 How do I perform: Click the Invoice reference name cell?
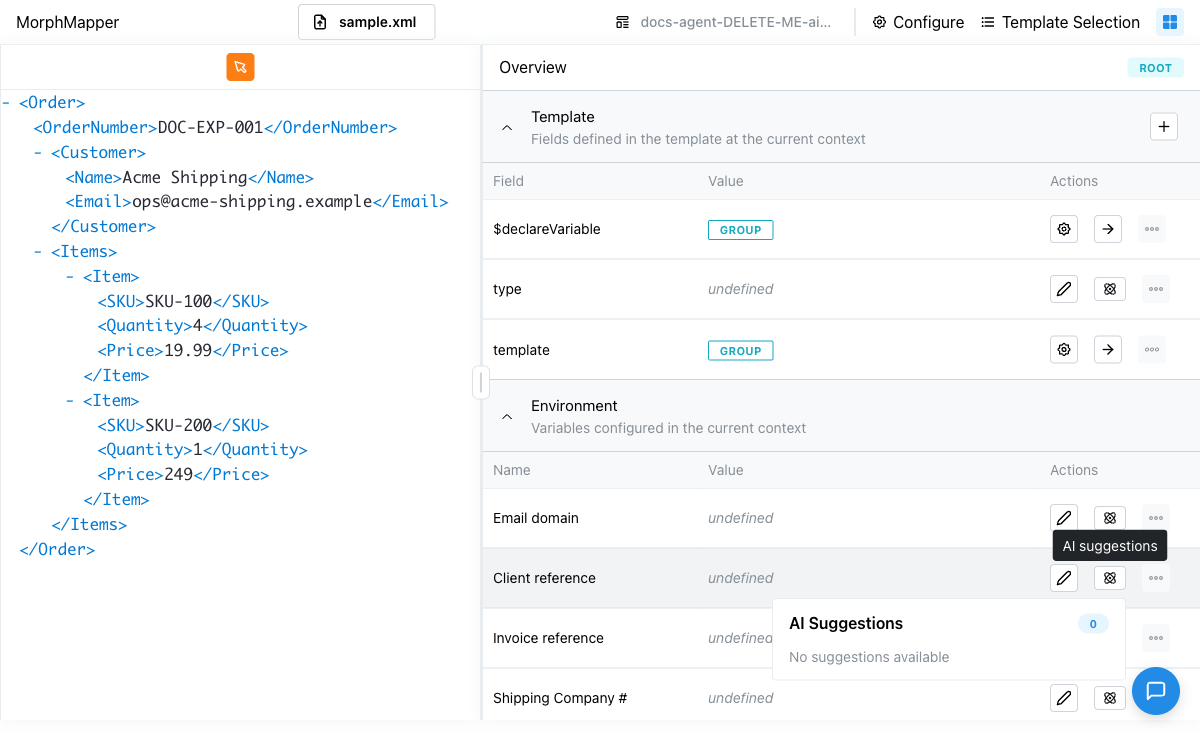[x=548, y=638]
